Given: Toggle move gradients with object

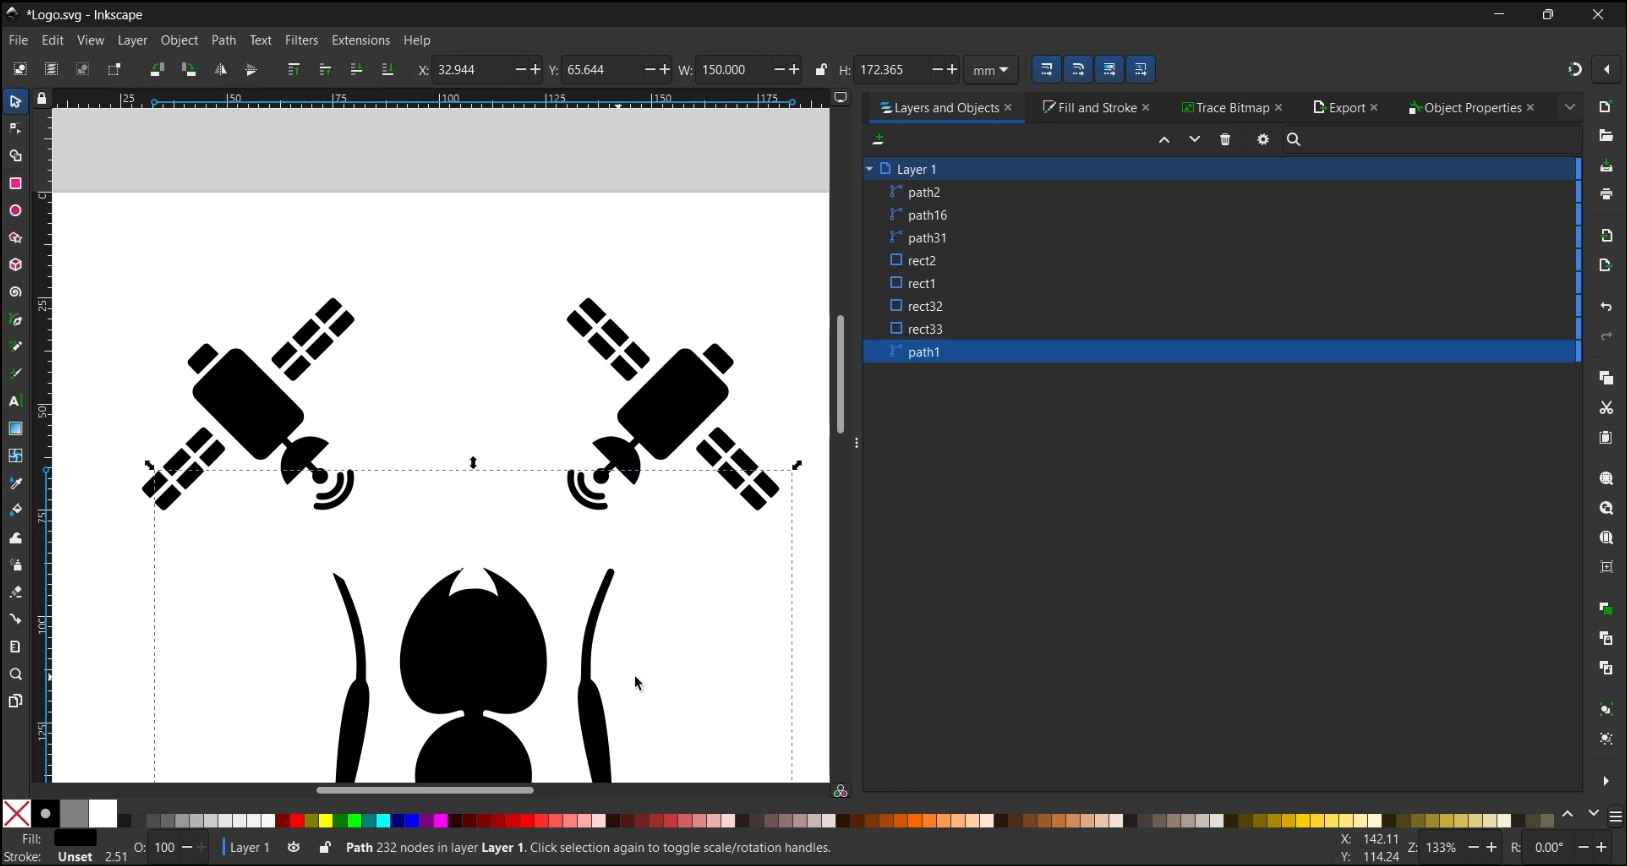Looking at the screenshot, I should [1110, 70].
